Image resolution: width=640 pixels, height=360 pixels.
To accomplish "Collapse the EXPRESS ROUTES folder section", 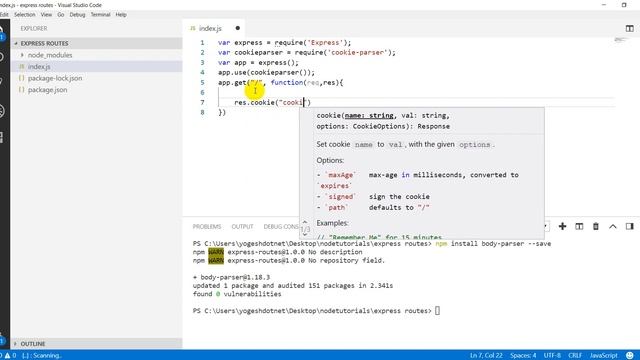I will (96, 43).
